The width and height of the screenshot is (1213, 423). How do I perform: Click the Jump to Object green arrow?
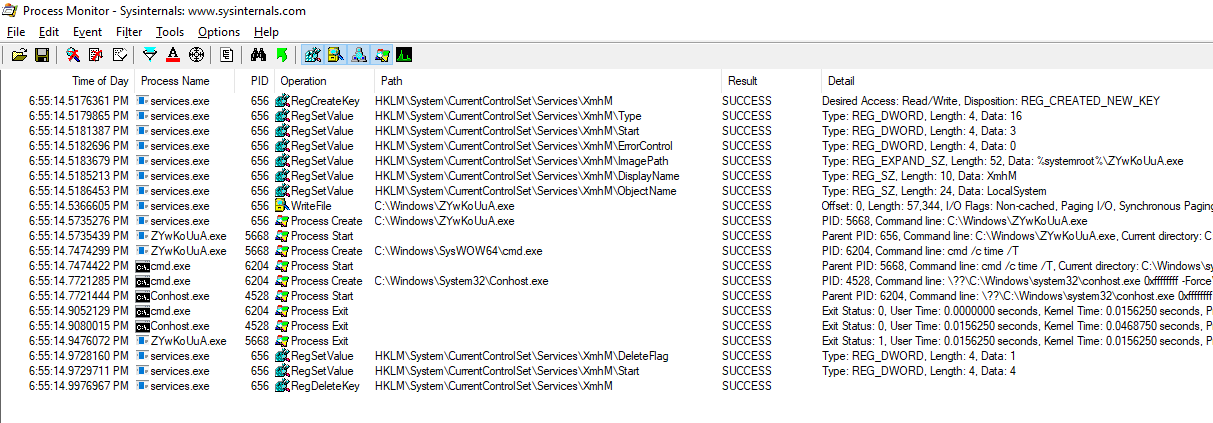pyautogui.click(x=281, y=54)
